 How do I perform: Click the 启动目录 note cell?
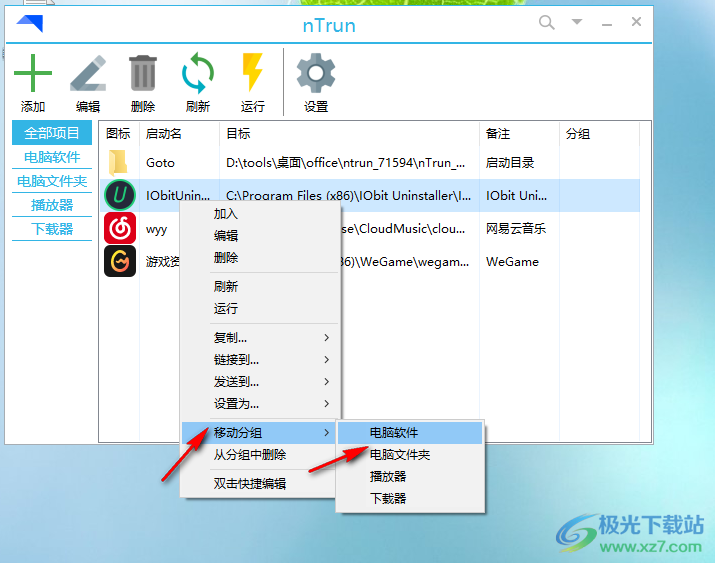[510, 163]
